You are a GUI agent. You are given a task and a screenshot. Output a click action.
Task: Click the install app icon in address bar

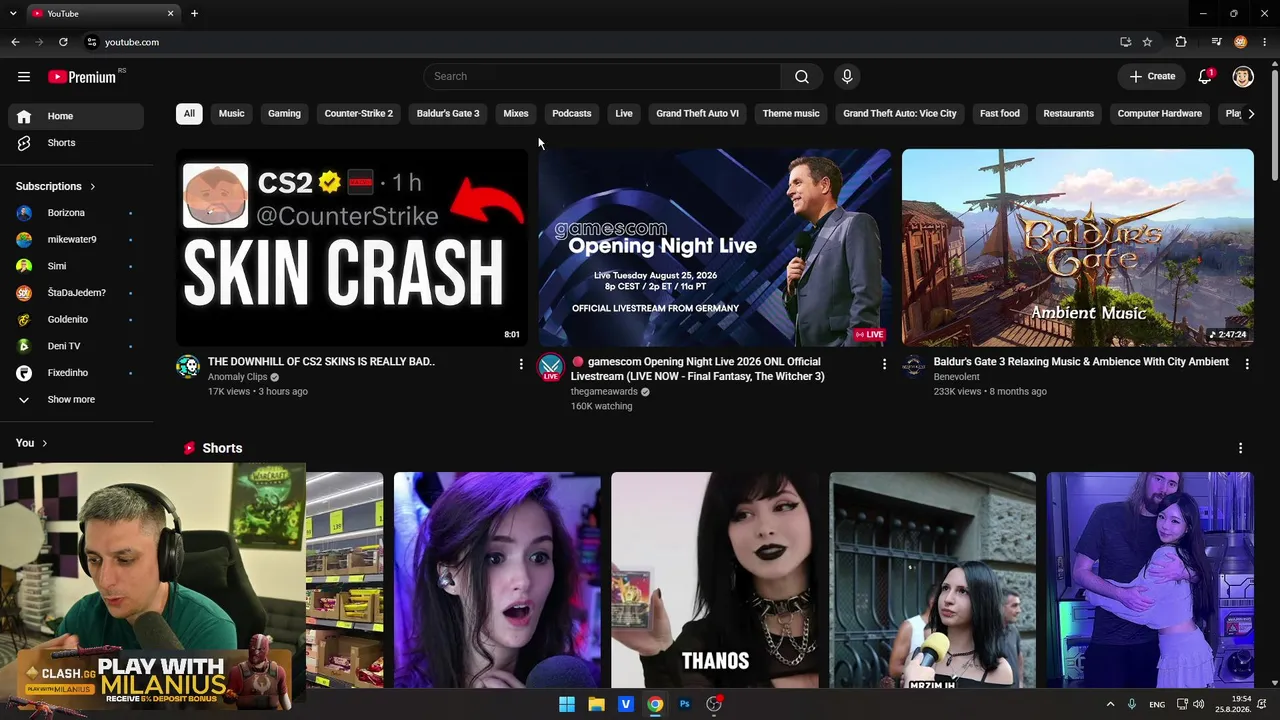click(x=1126, y=42)
